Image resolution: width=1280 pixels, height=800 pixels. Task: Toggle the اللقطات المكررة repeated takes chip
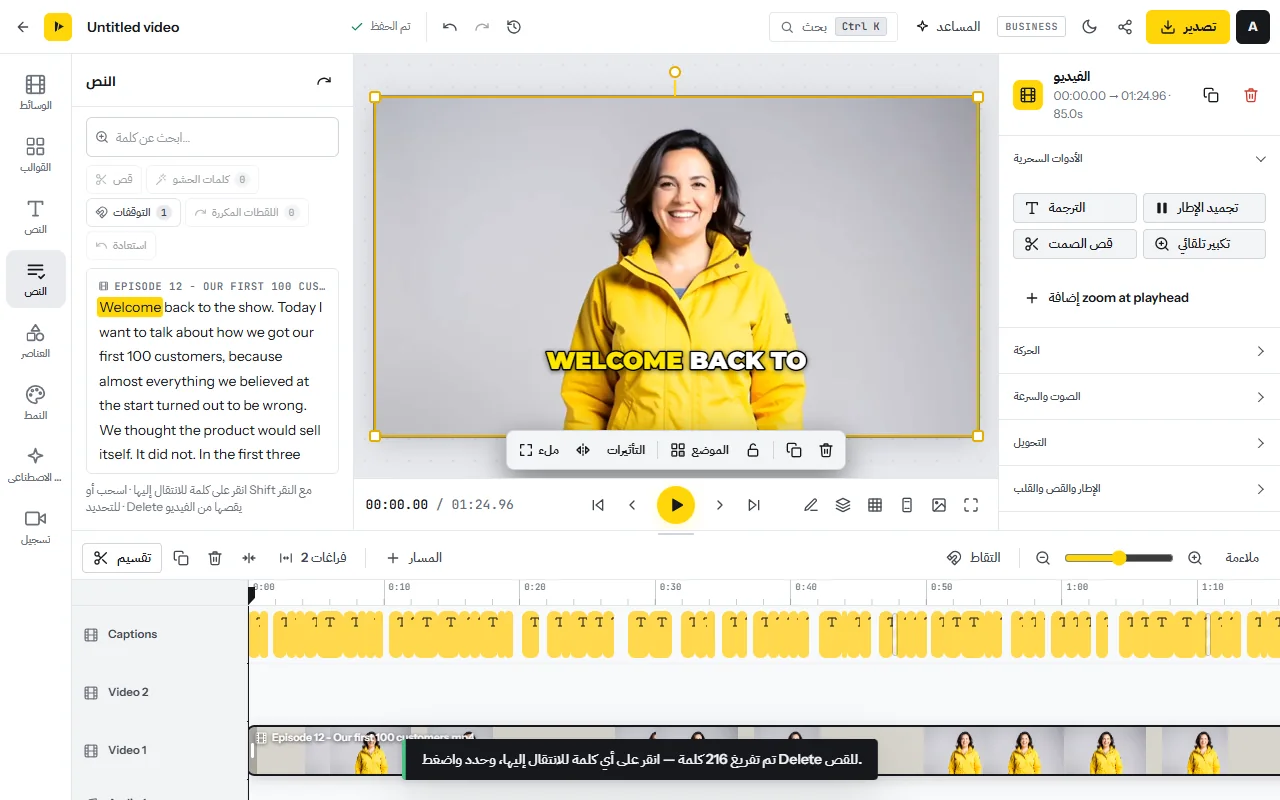tap(247, 212)
